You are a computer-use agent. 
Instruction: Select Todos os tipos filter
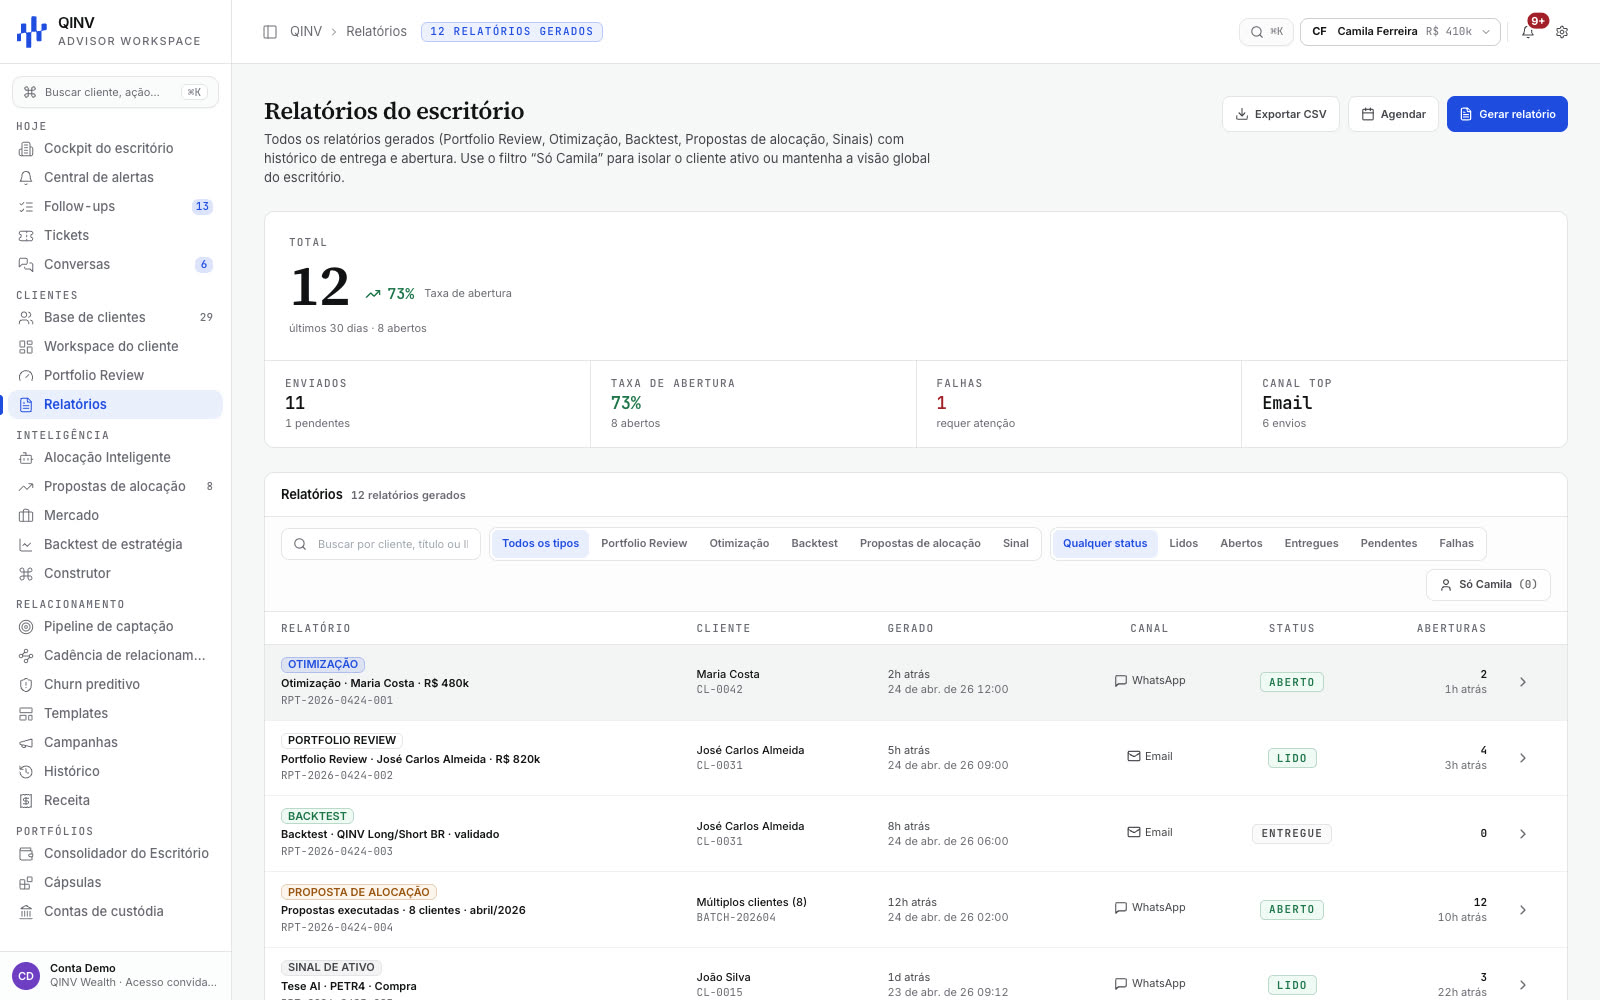(540, 544)
